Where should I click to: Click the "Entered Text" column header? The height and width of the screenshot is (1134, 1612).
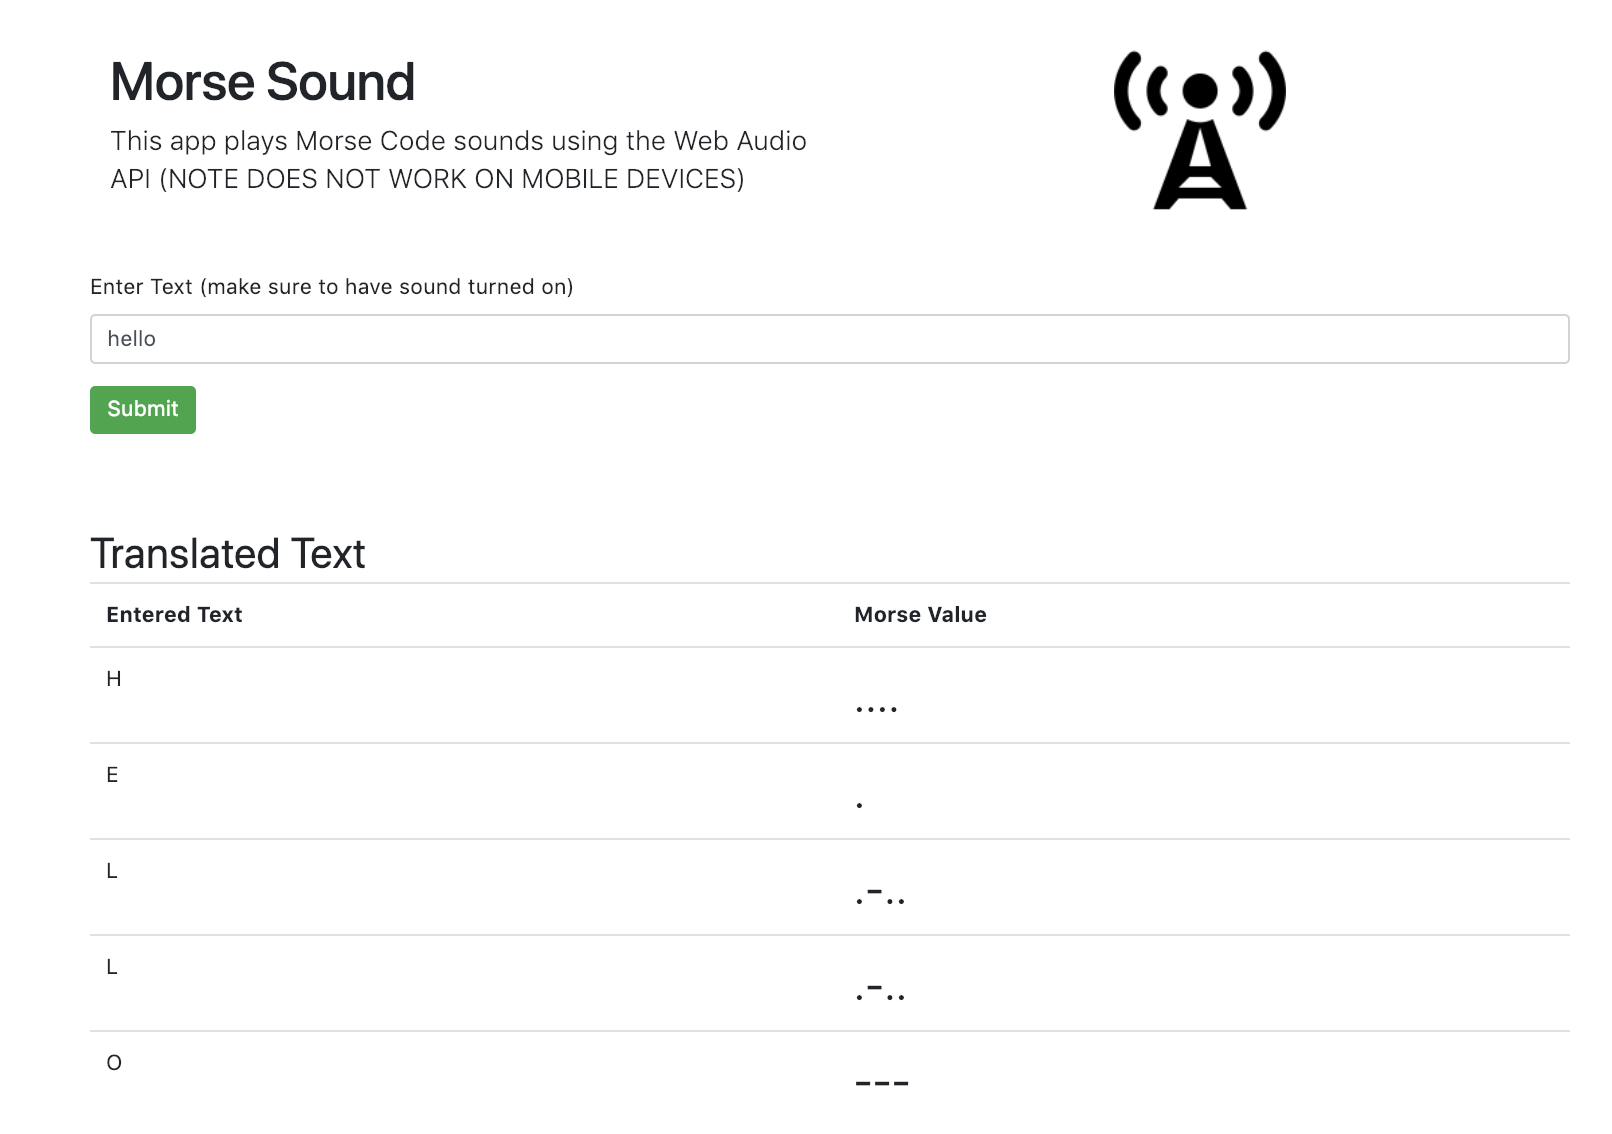click(x=174, y=615)
